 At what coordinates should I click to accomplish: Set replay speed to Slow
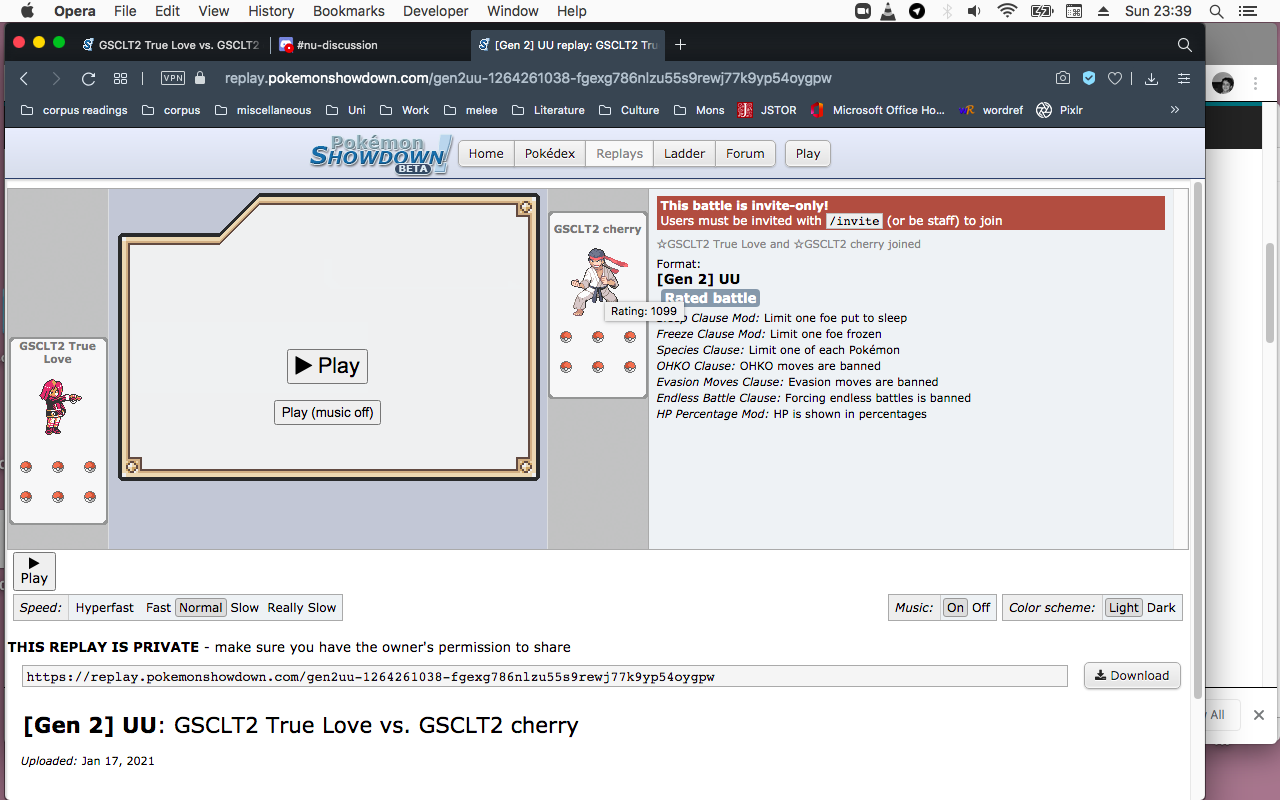[245, 607]
